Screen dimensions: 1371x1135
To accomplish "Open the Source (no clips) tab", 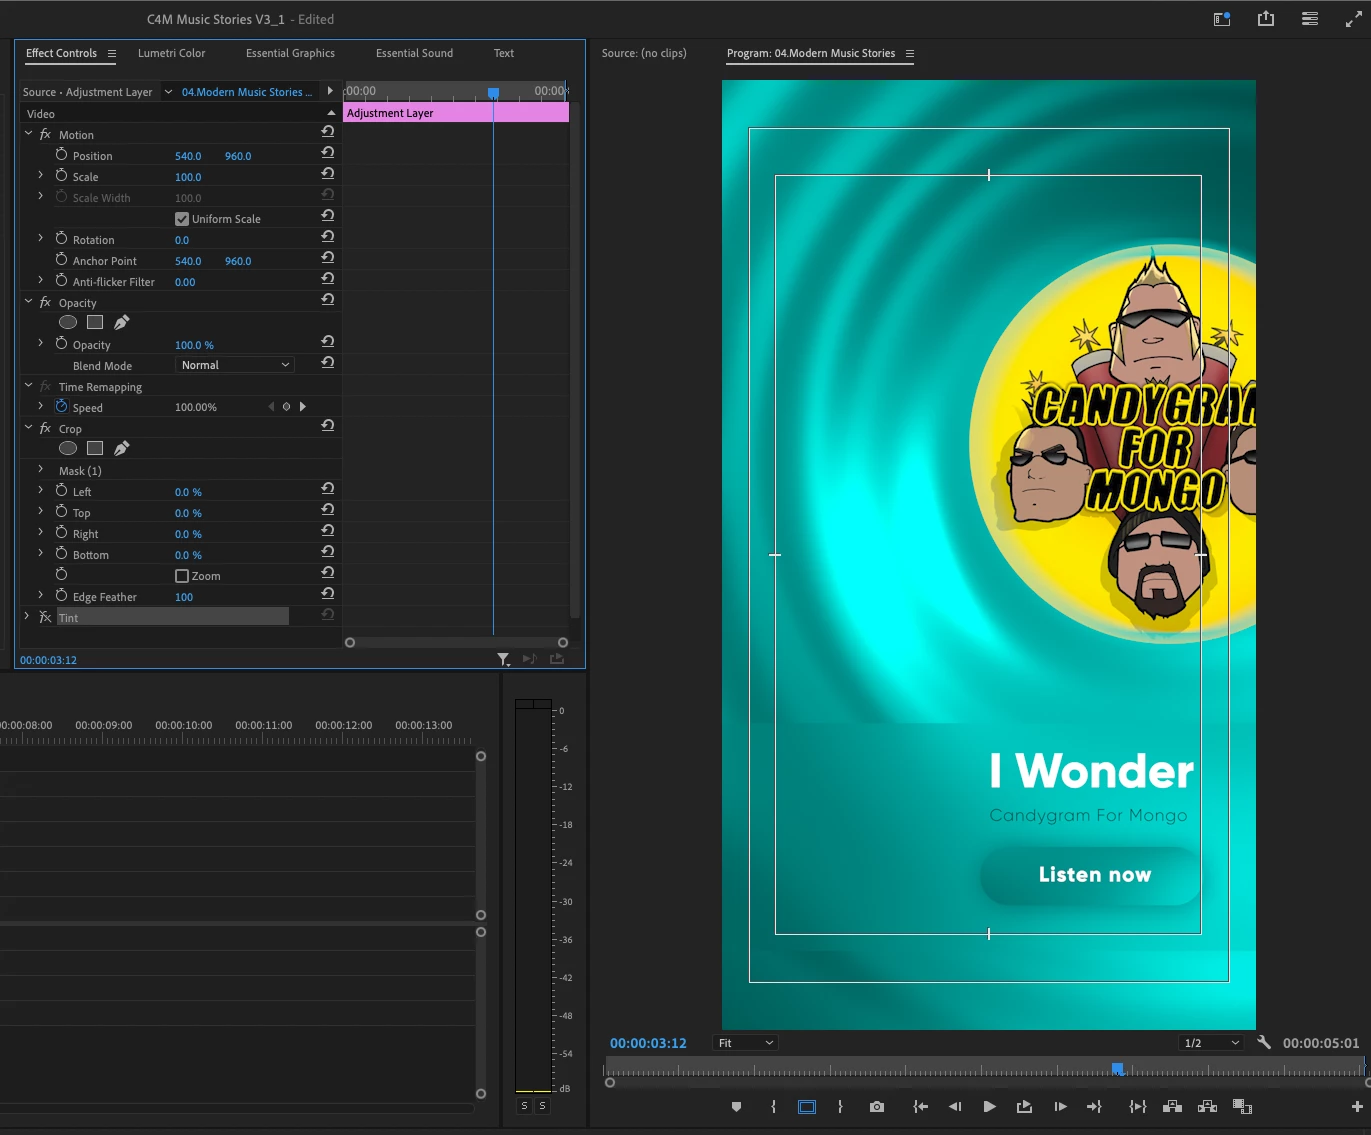I will coord(644,53).
